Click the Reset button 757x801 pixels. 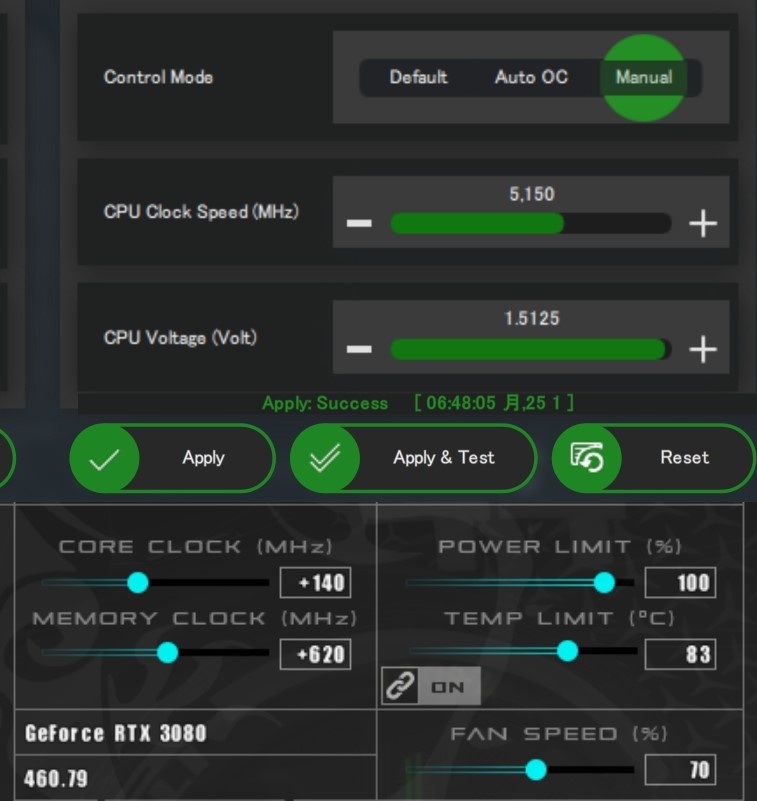pyautogui.click(x=653, y=458)
